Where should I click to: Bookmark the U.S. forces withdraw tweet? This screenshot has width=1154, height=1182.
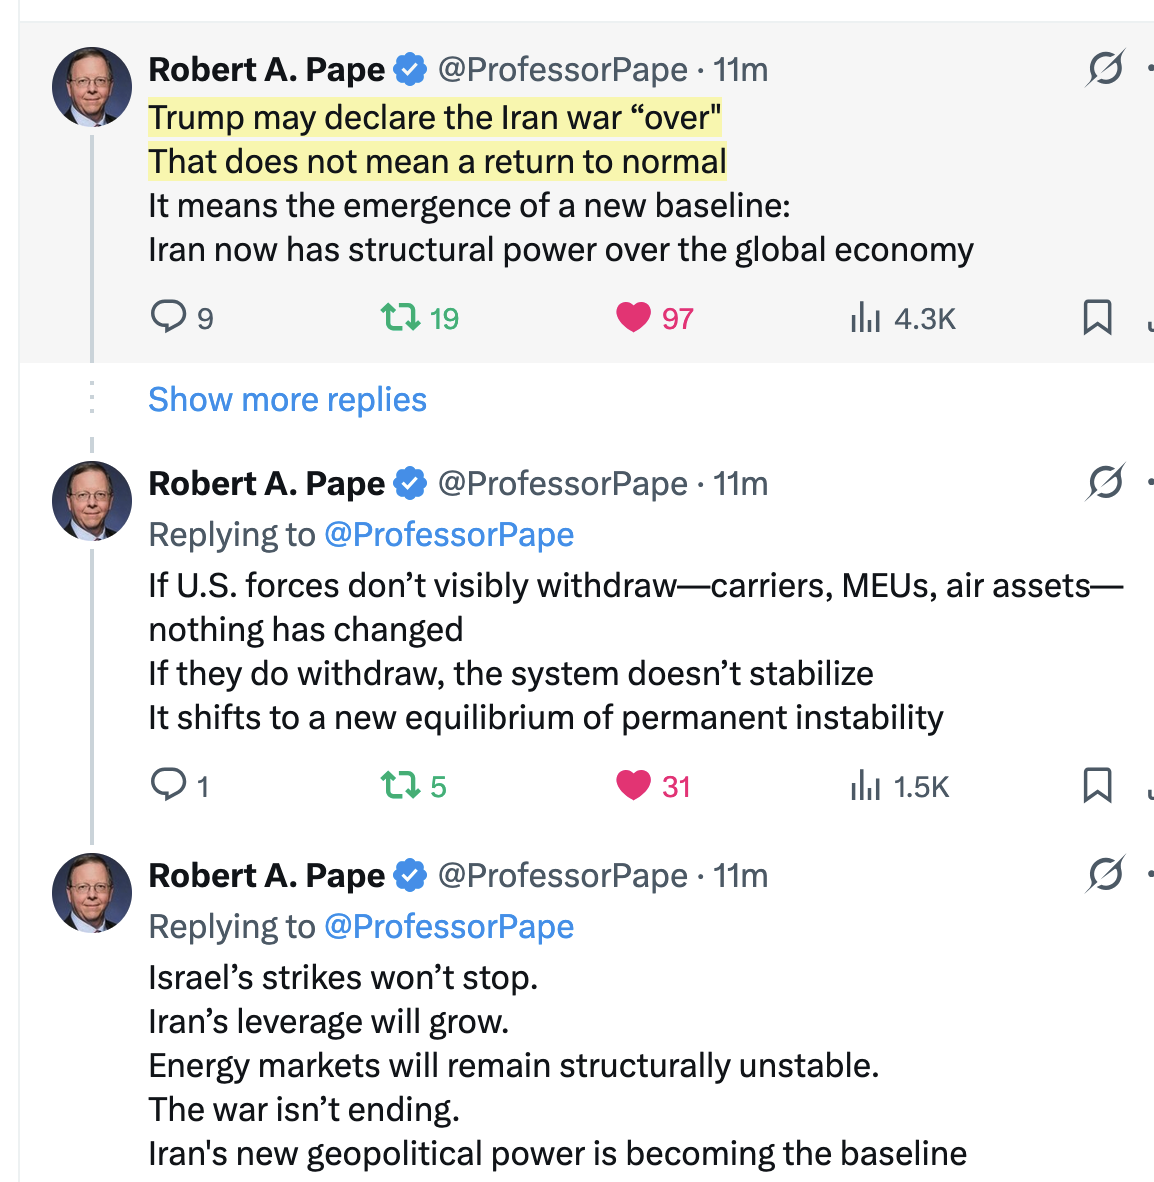pos(1097,785)
